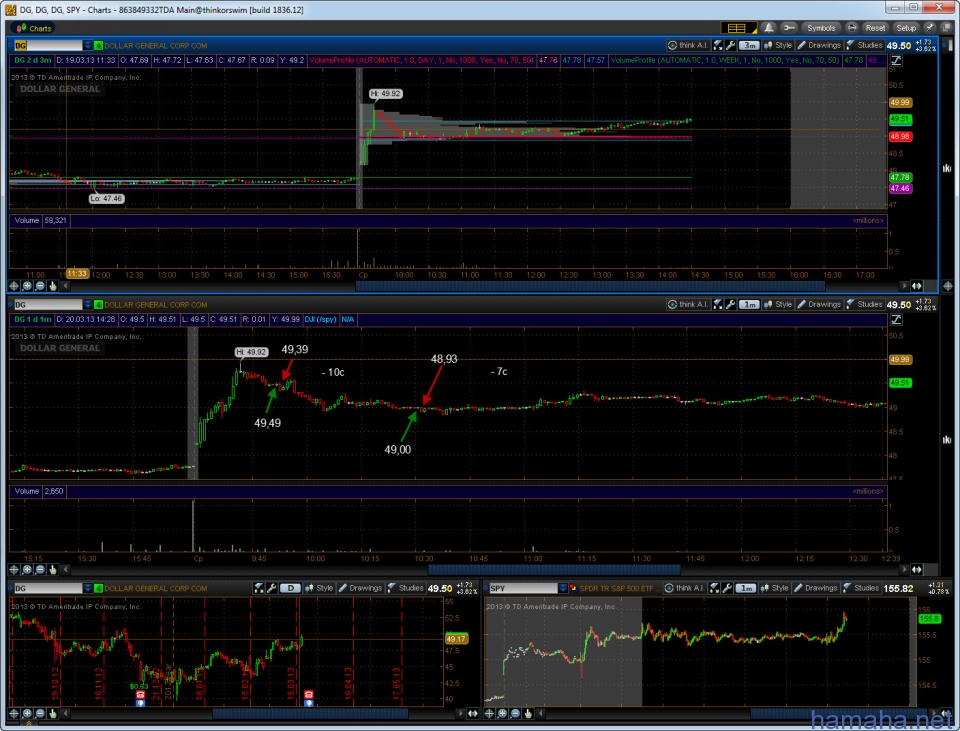960x731 pixels.
Task: Open the Style menu of the 3m chart
Action: (778, 45)
